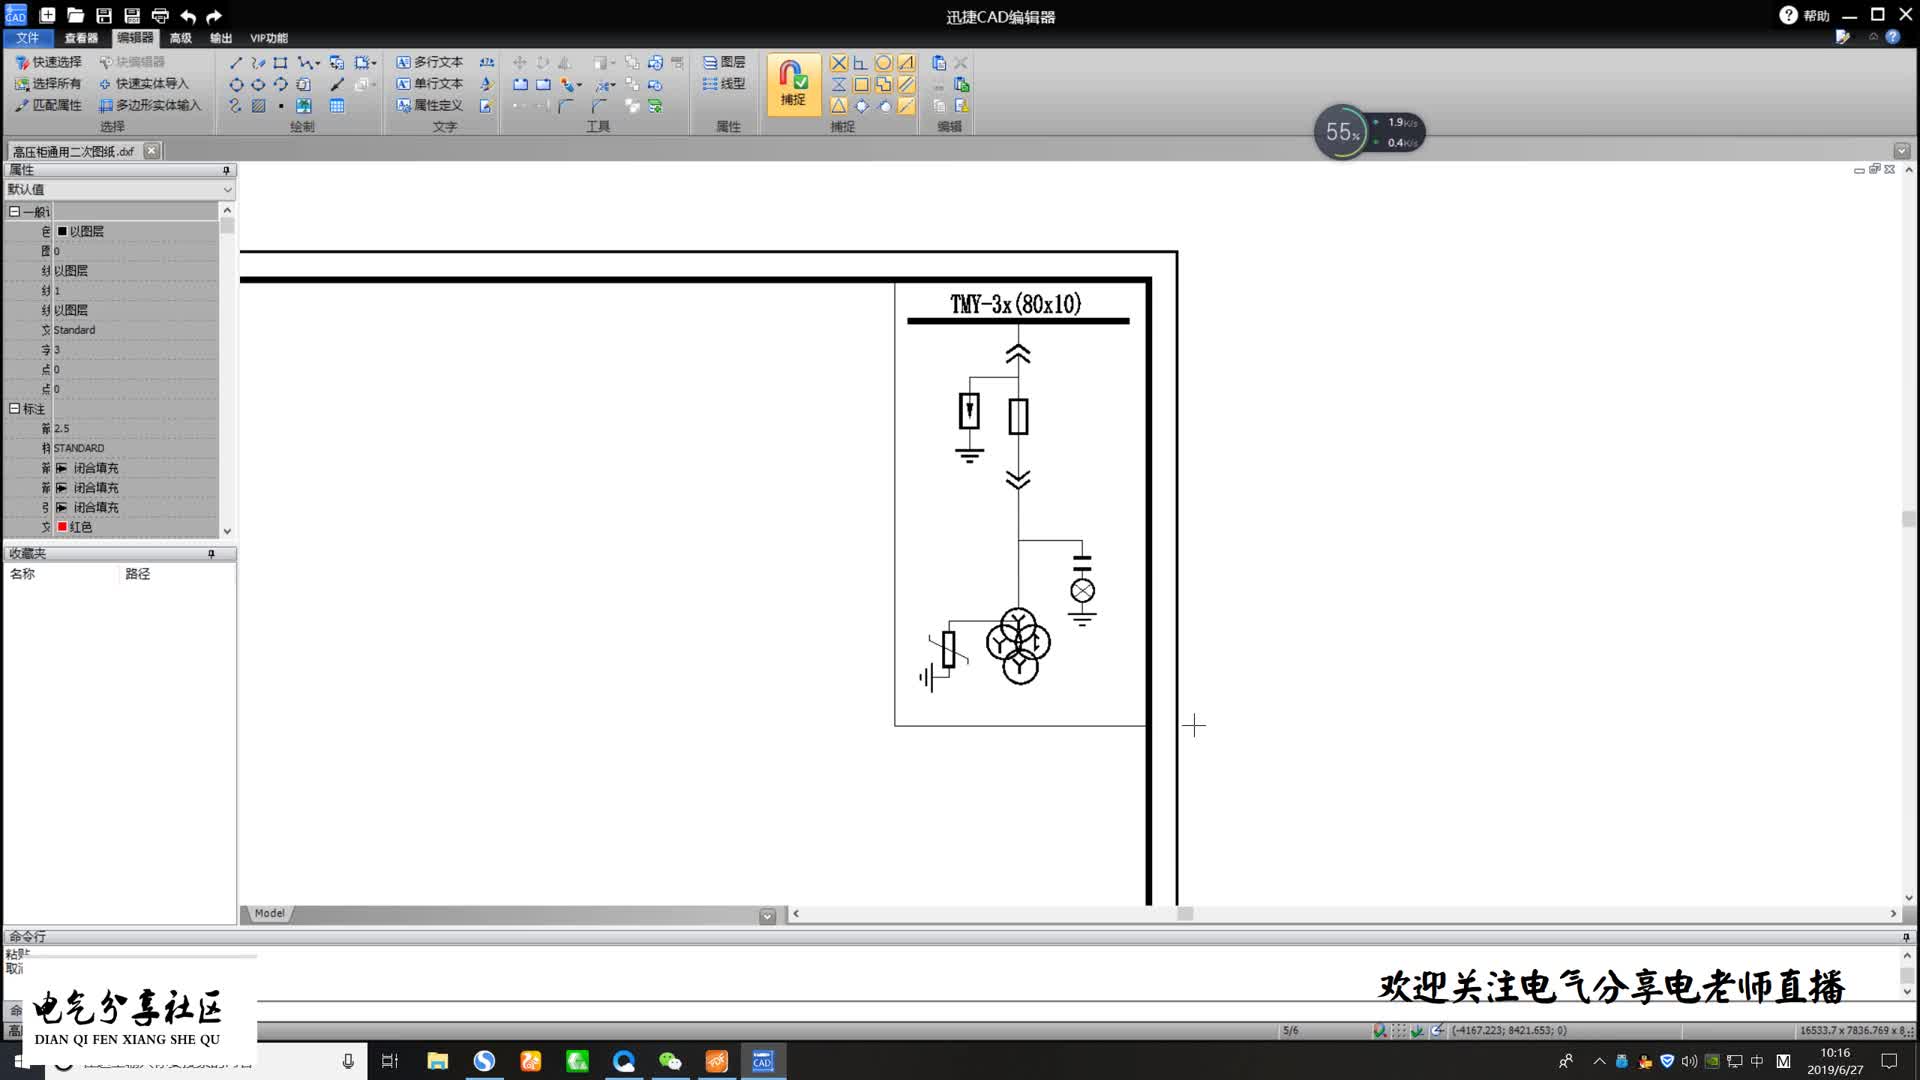The height and width of the screenshot is (1080, 1920).
Task: Select the Rectangle drawing tool
Action: 280,62
